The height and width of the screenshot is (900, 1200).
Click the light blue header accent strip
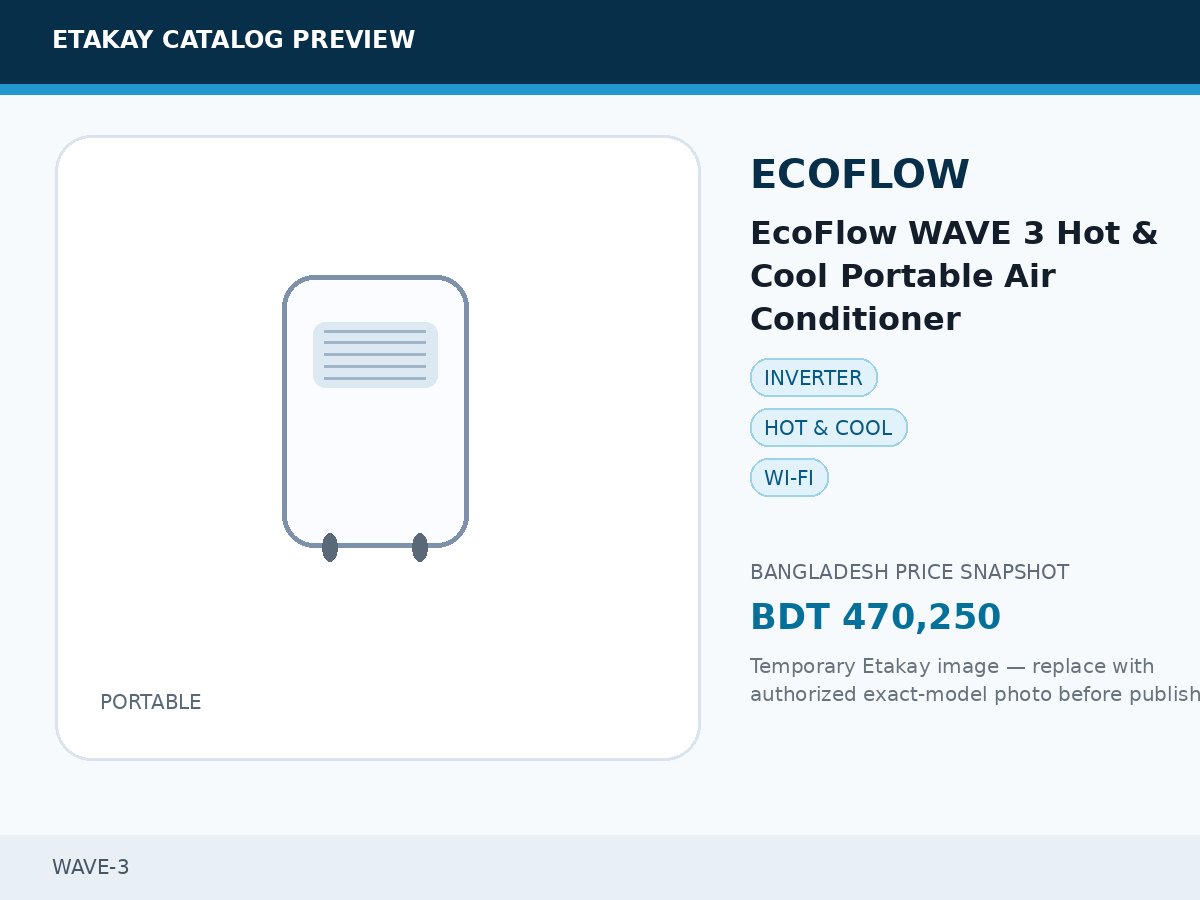(x=600, y=89)
